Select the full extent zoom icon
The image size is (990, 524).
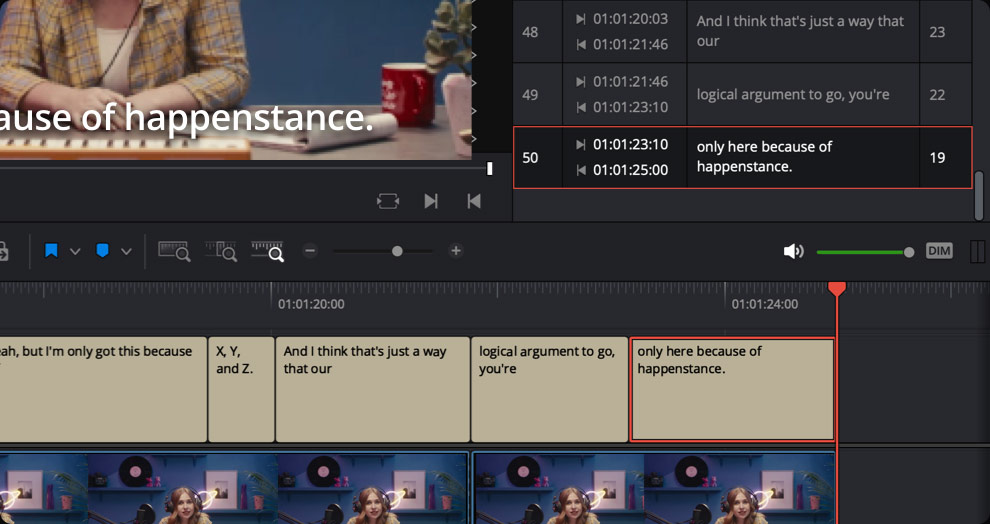coord(174,251)
